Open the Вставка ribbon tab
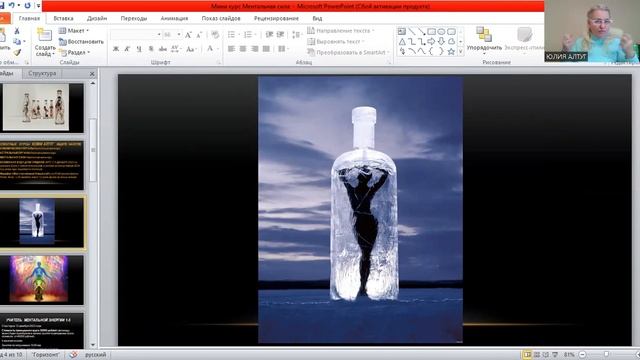The width and height of the screenshot is (640, 360). click(63, 18)
